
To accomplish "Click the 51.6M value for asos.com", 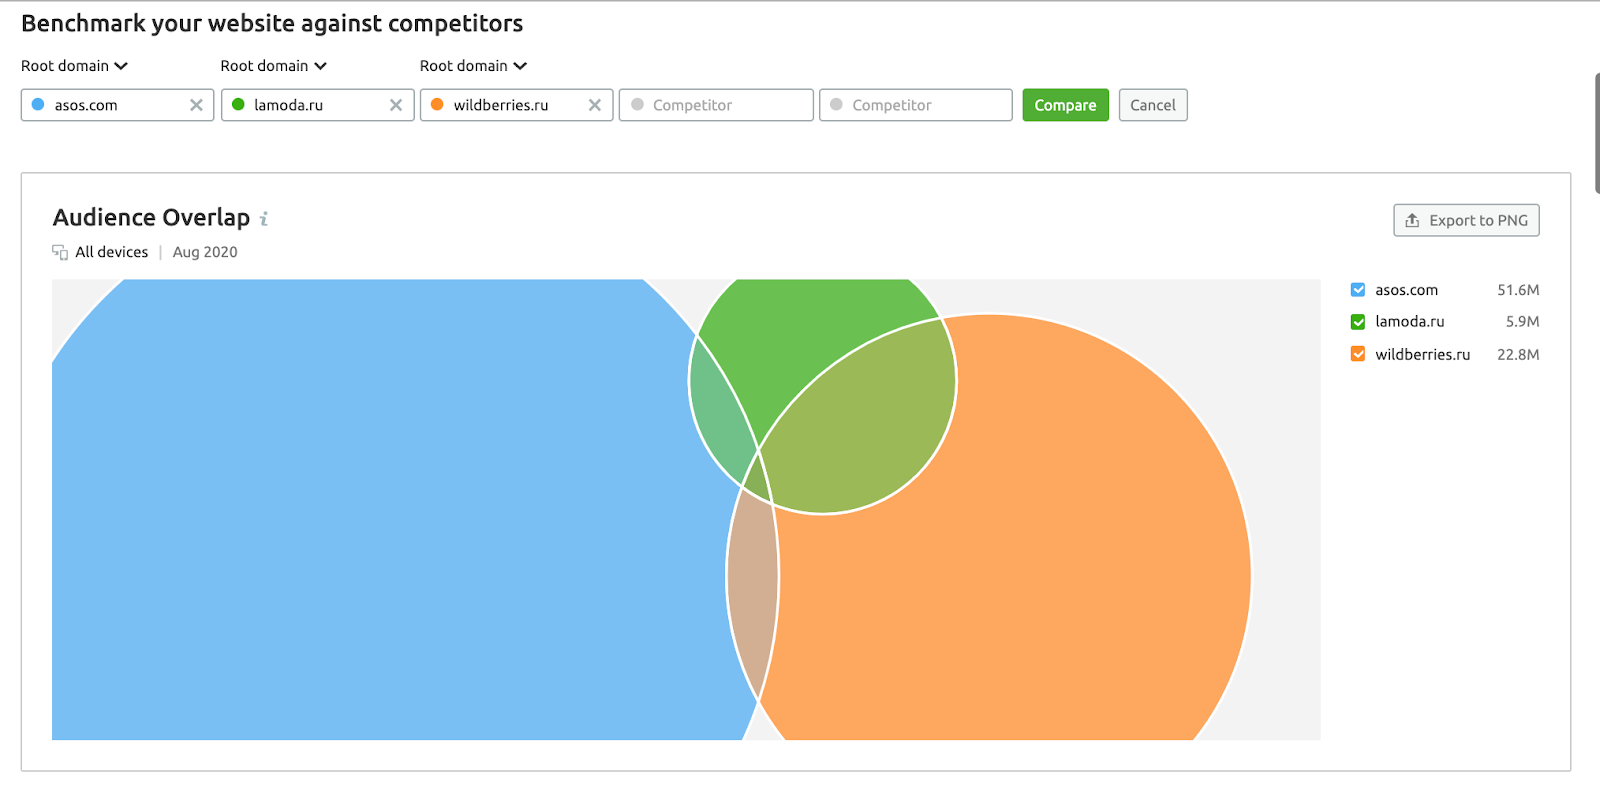I will 1518,290.
